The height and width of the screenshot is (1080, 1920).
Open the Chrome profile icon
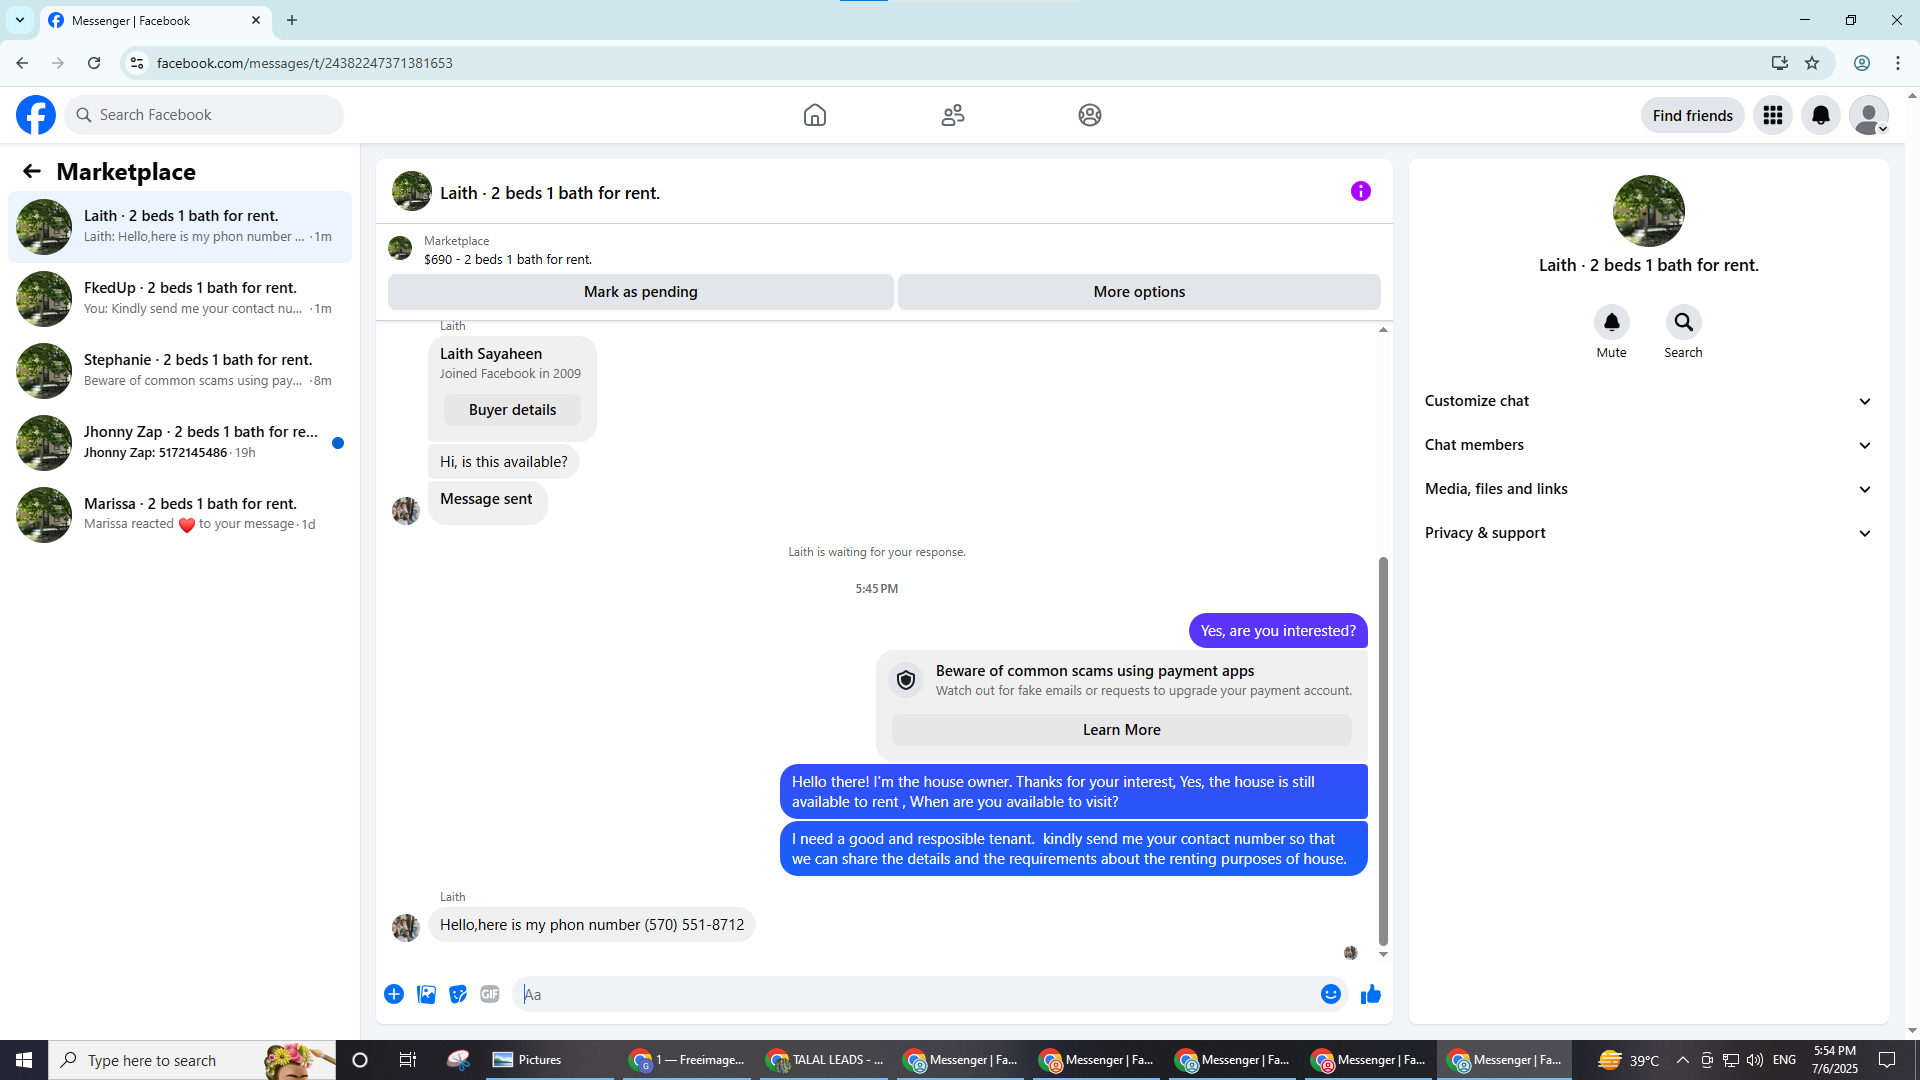[x=1862, y=63]
